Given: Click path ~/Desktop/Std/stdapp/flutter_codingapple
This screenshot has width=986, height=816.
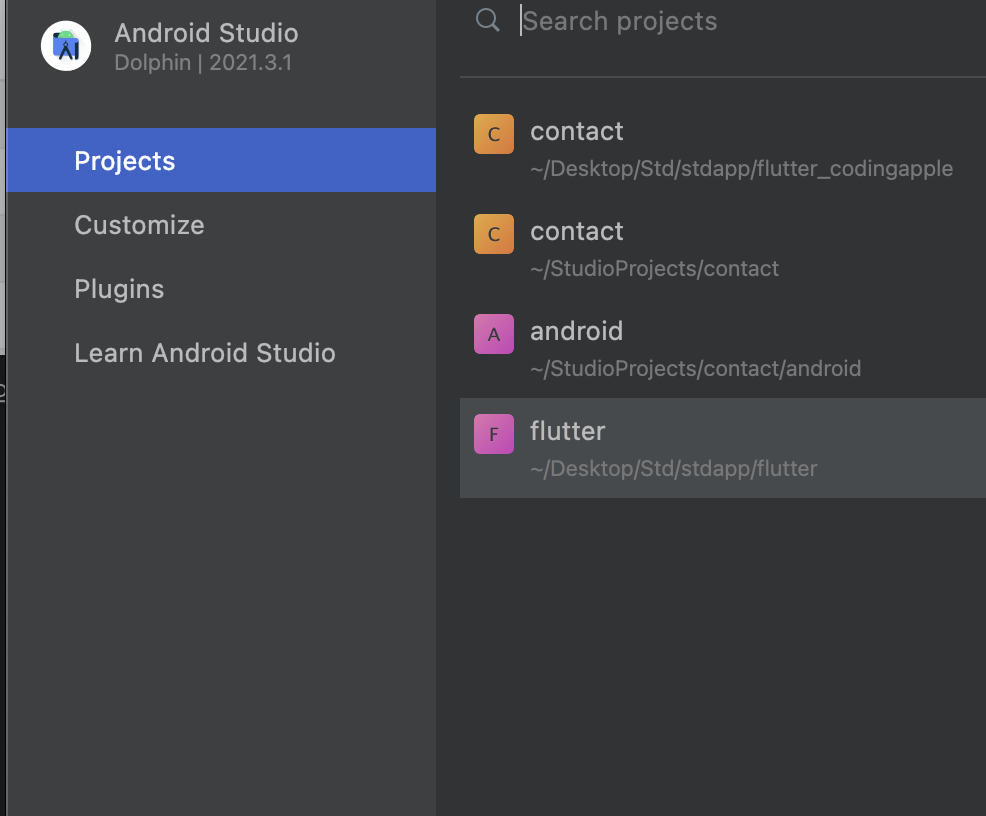Looking at the screenshot, I should [x=741, y=168].
